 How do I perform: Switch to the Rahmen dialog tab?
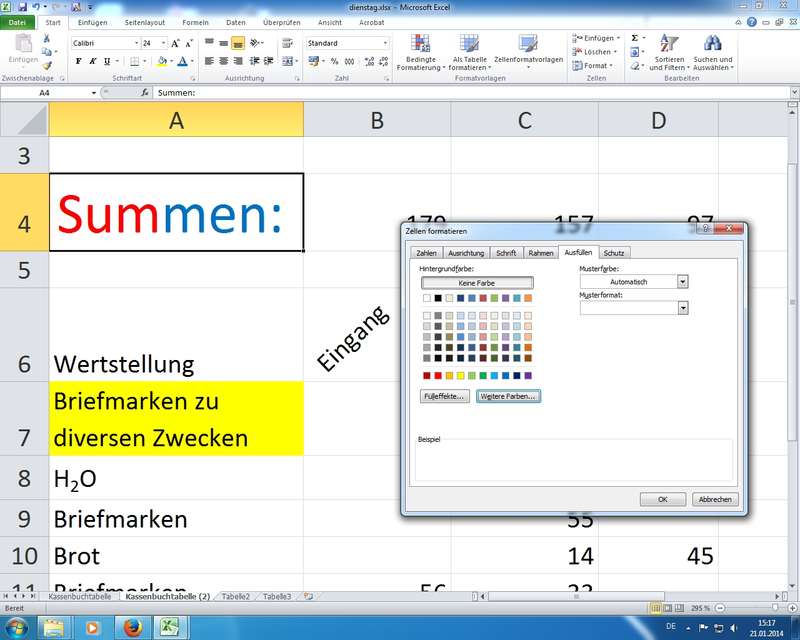click(541, 253)
